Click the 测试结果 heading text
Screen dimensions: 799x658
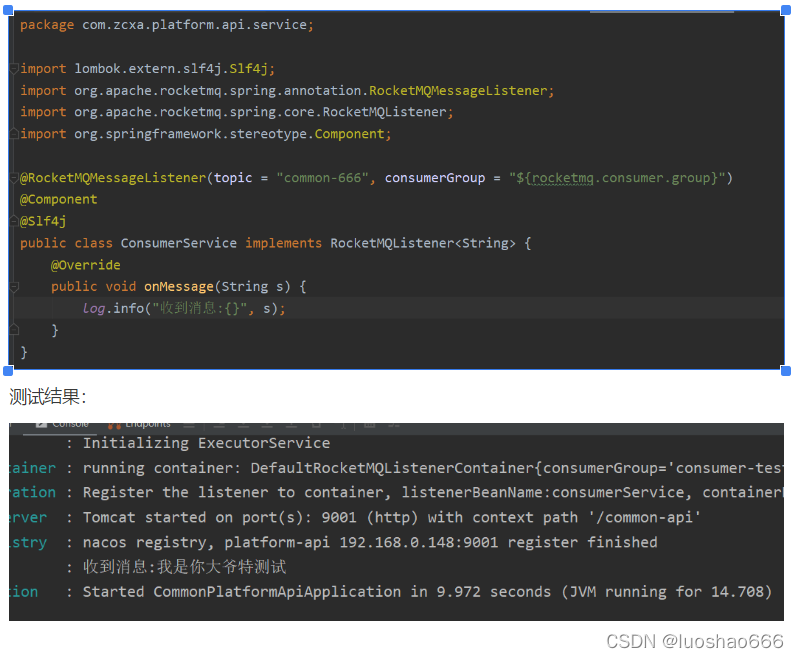(48, 397)
